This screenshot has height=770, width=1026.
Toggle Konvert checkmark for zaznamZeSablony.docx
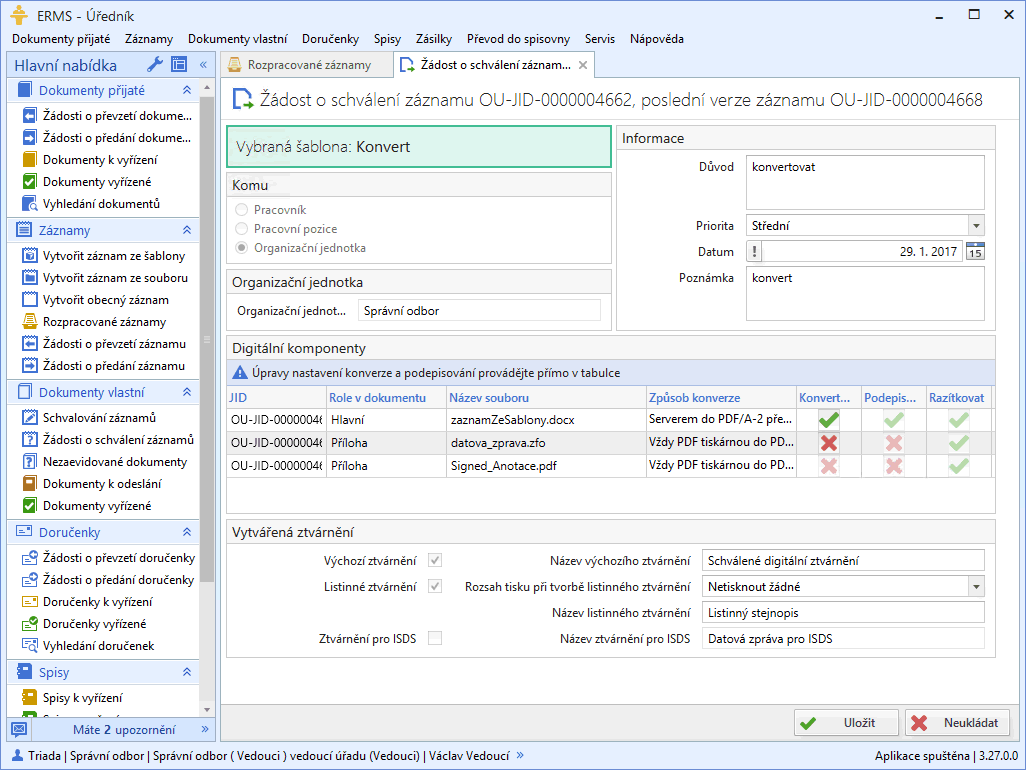[828, 420]
